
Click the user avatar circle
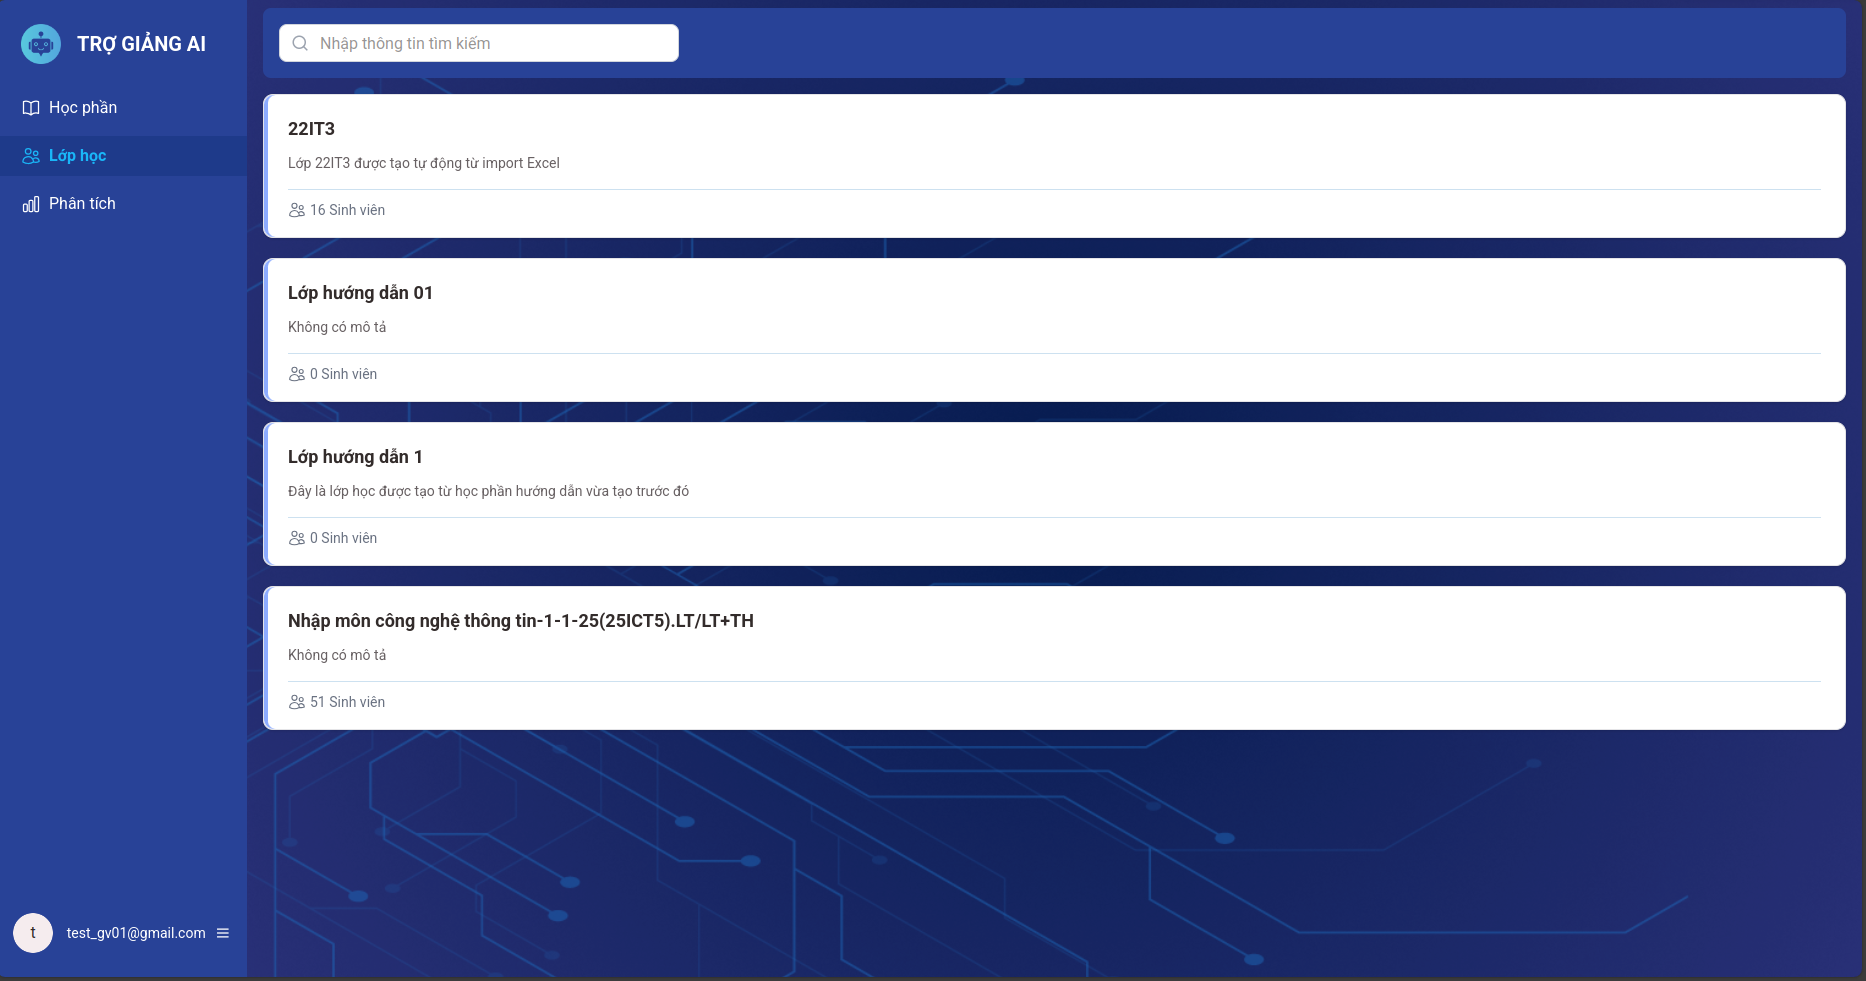click(x=33, y=933)
